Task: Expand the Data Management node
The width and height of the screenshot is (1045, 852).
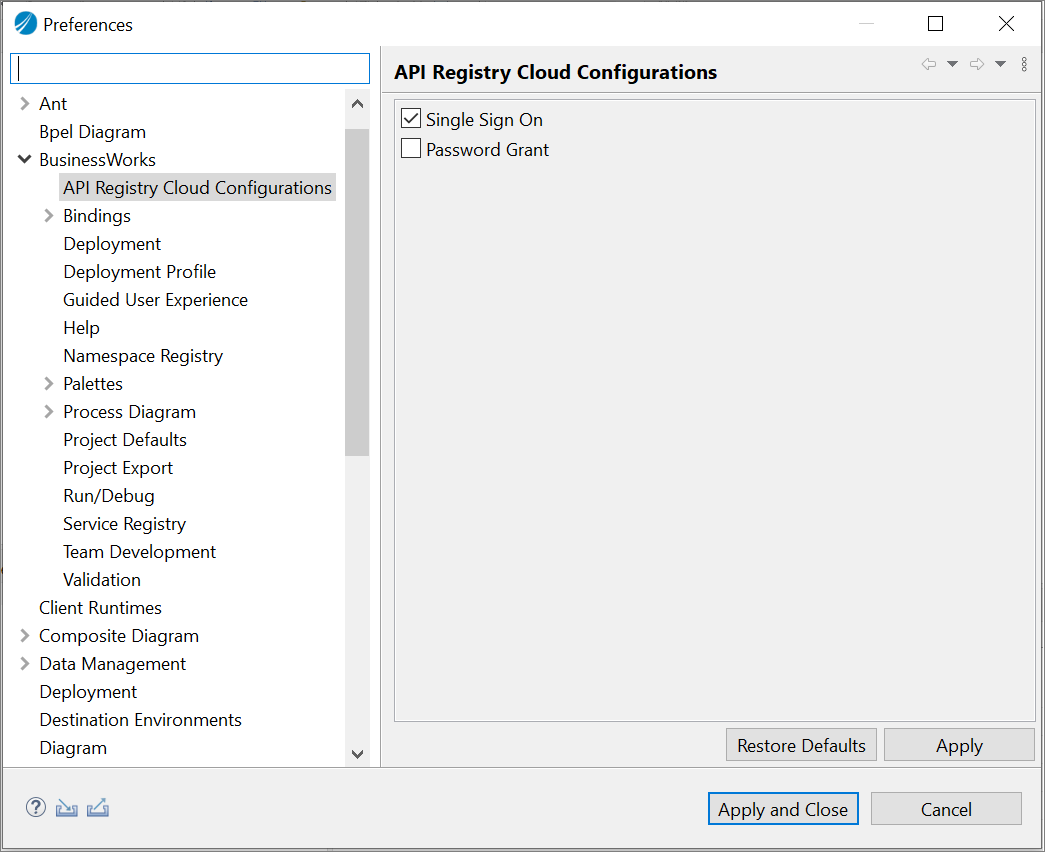Action: click(25, 663)
